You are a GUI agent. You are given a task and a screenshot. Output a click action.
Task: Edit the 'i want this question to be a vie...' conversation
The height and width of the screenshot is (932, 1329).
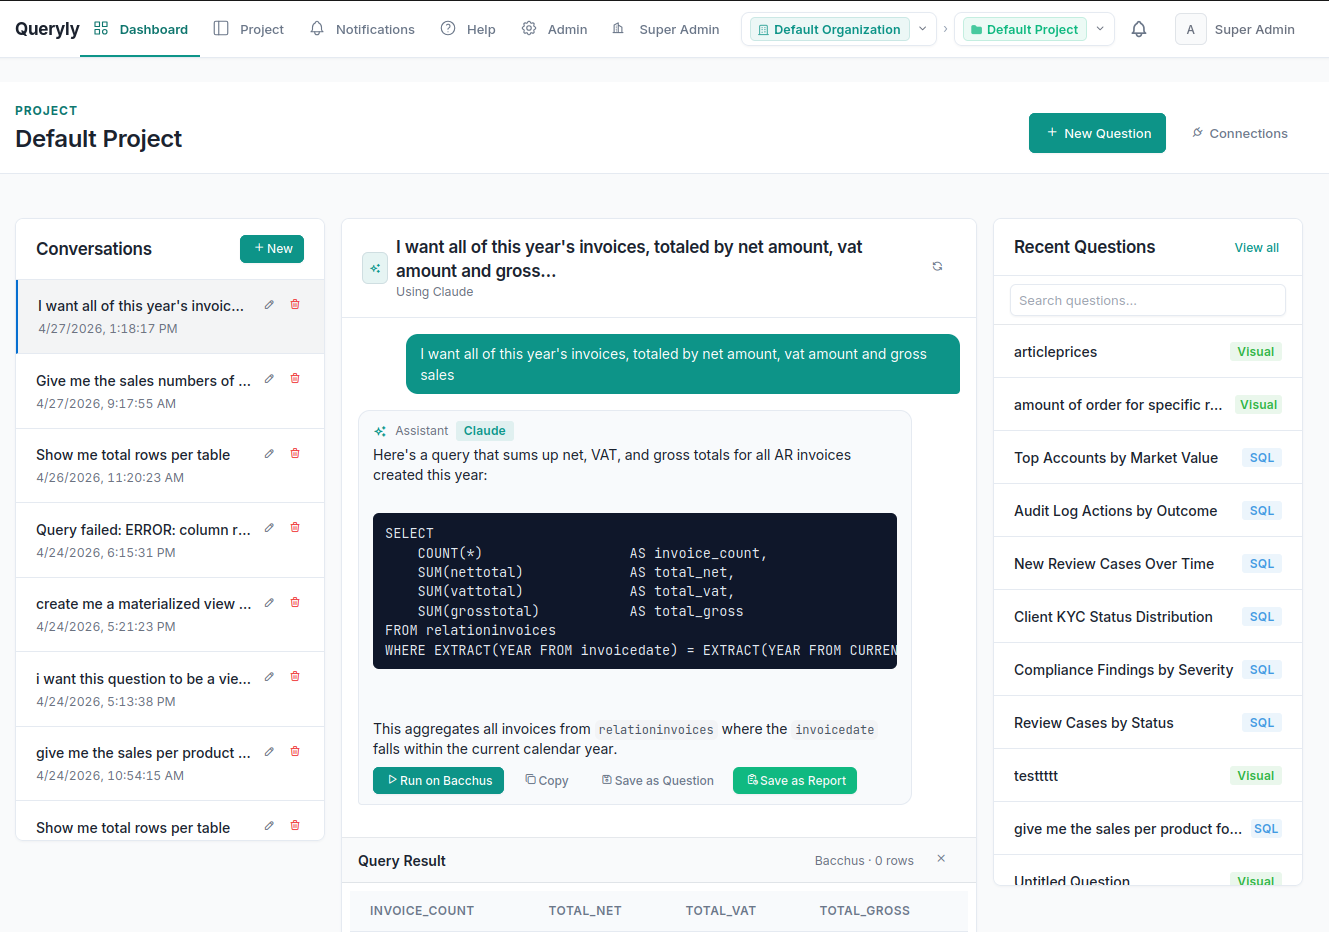coord(269,677)
